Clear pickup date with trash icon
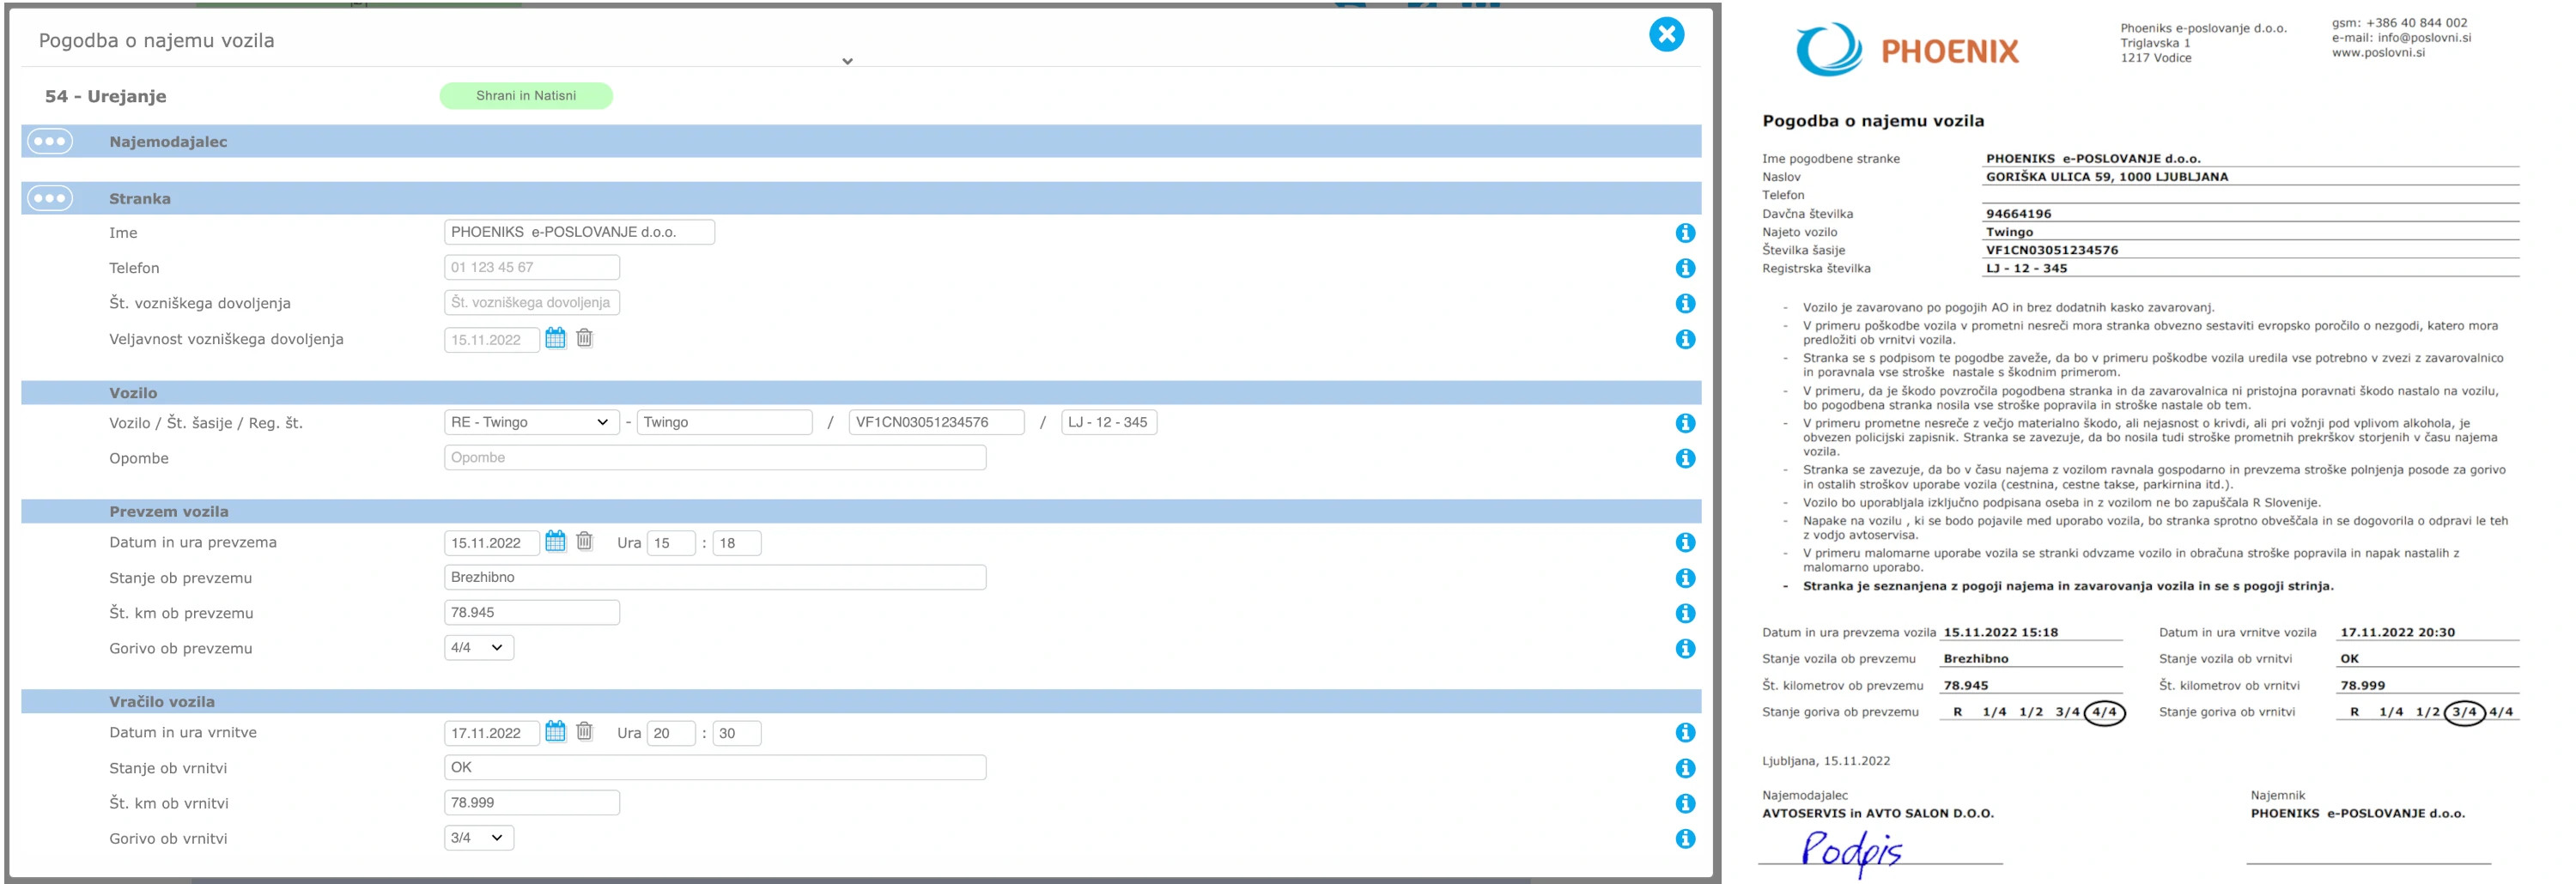 tap(585, 542)
